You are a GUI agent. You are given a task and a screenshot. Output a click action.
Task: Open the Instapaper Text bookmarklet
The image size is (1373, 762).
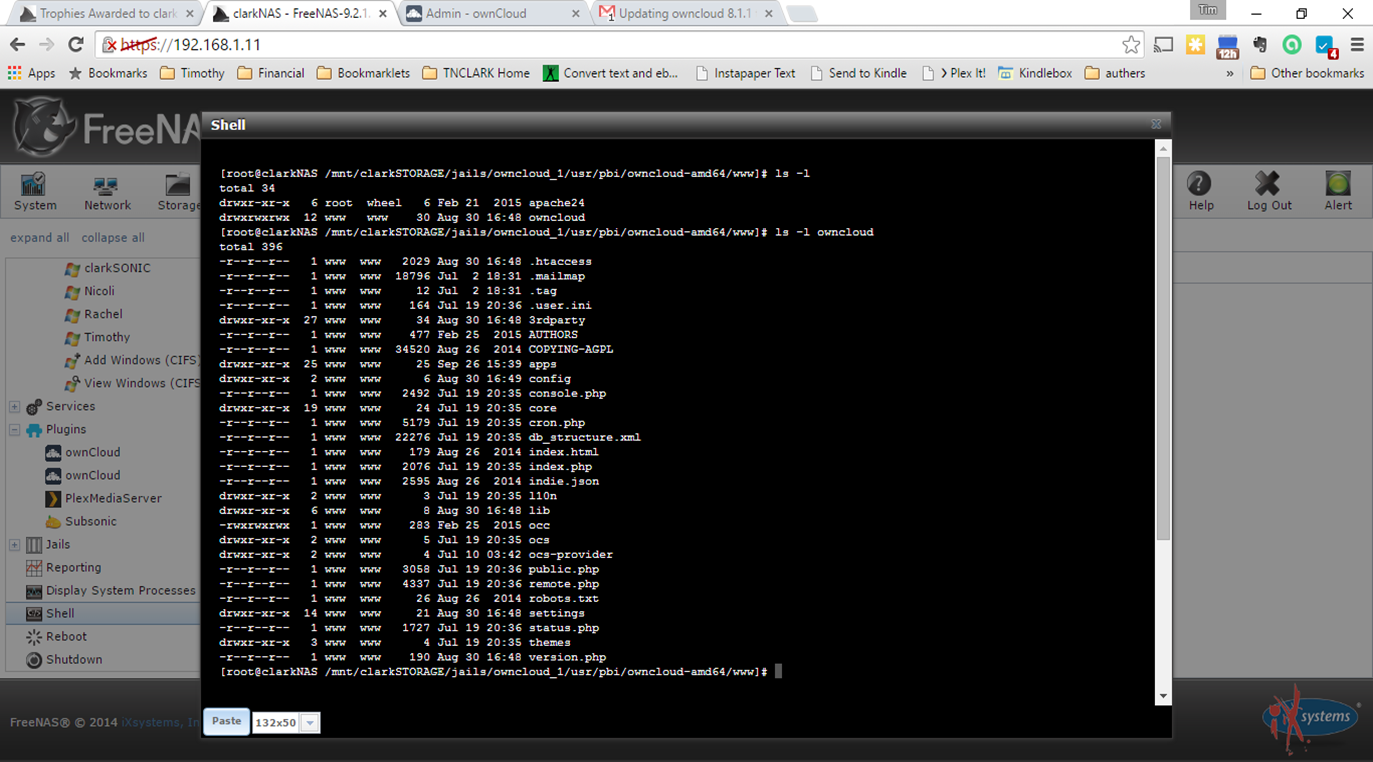[745, 73]
